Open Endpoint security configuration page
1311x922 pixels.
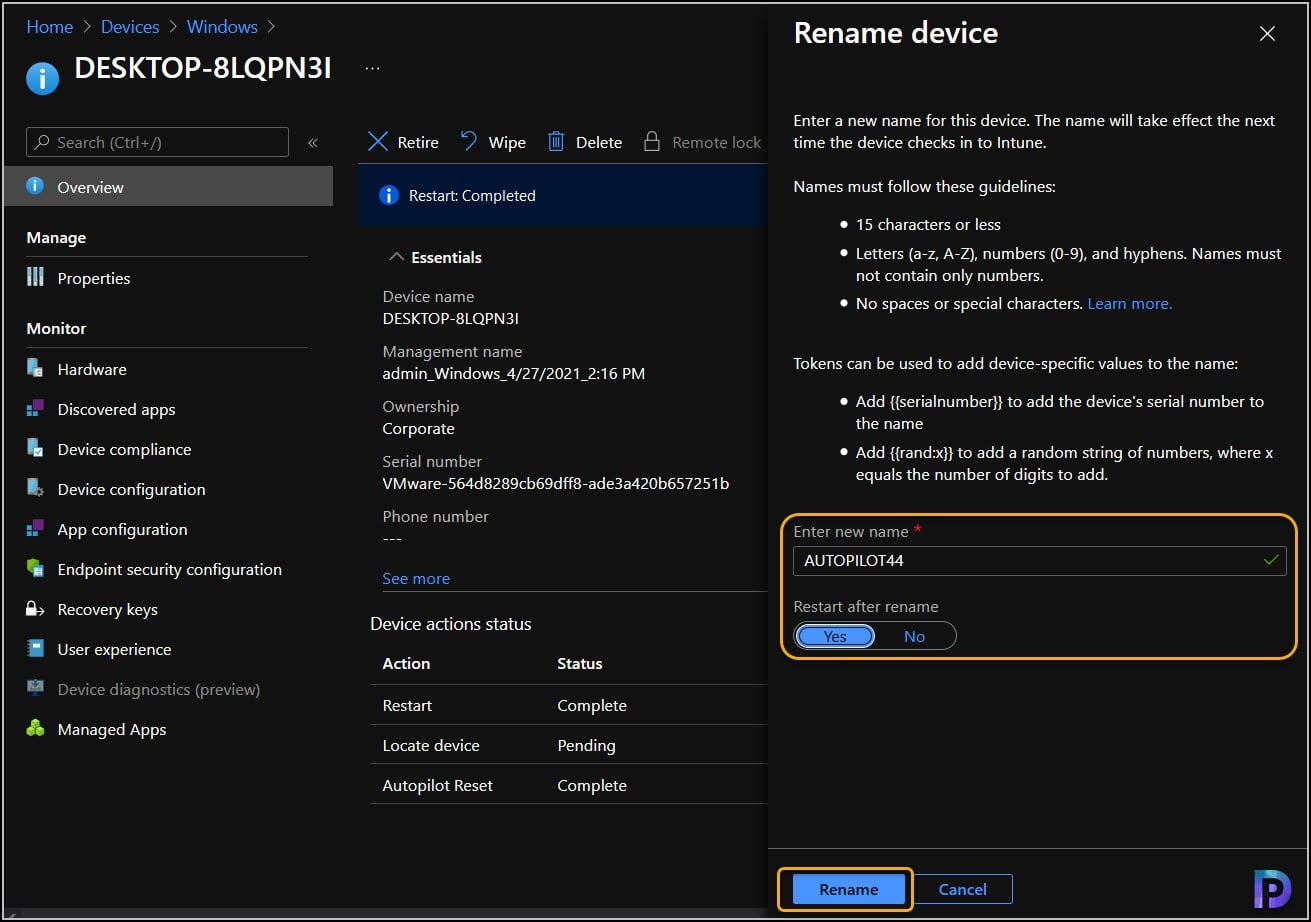click(168, 569)
